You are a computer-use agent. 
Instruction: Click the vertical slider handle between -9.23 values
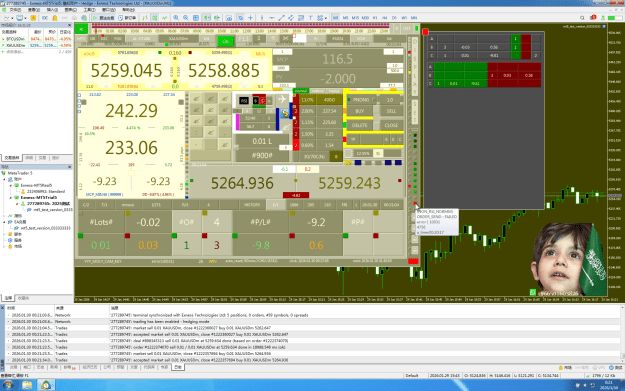click(131, 173)
